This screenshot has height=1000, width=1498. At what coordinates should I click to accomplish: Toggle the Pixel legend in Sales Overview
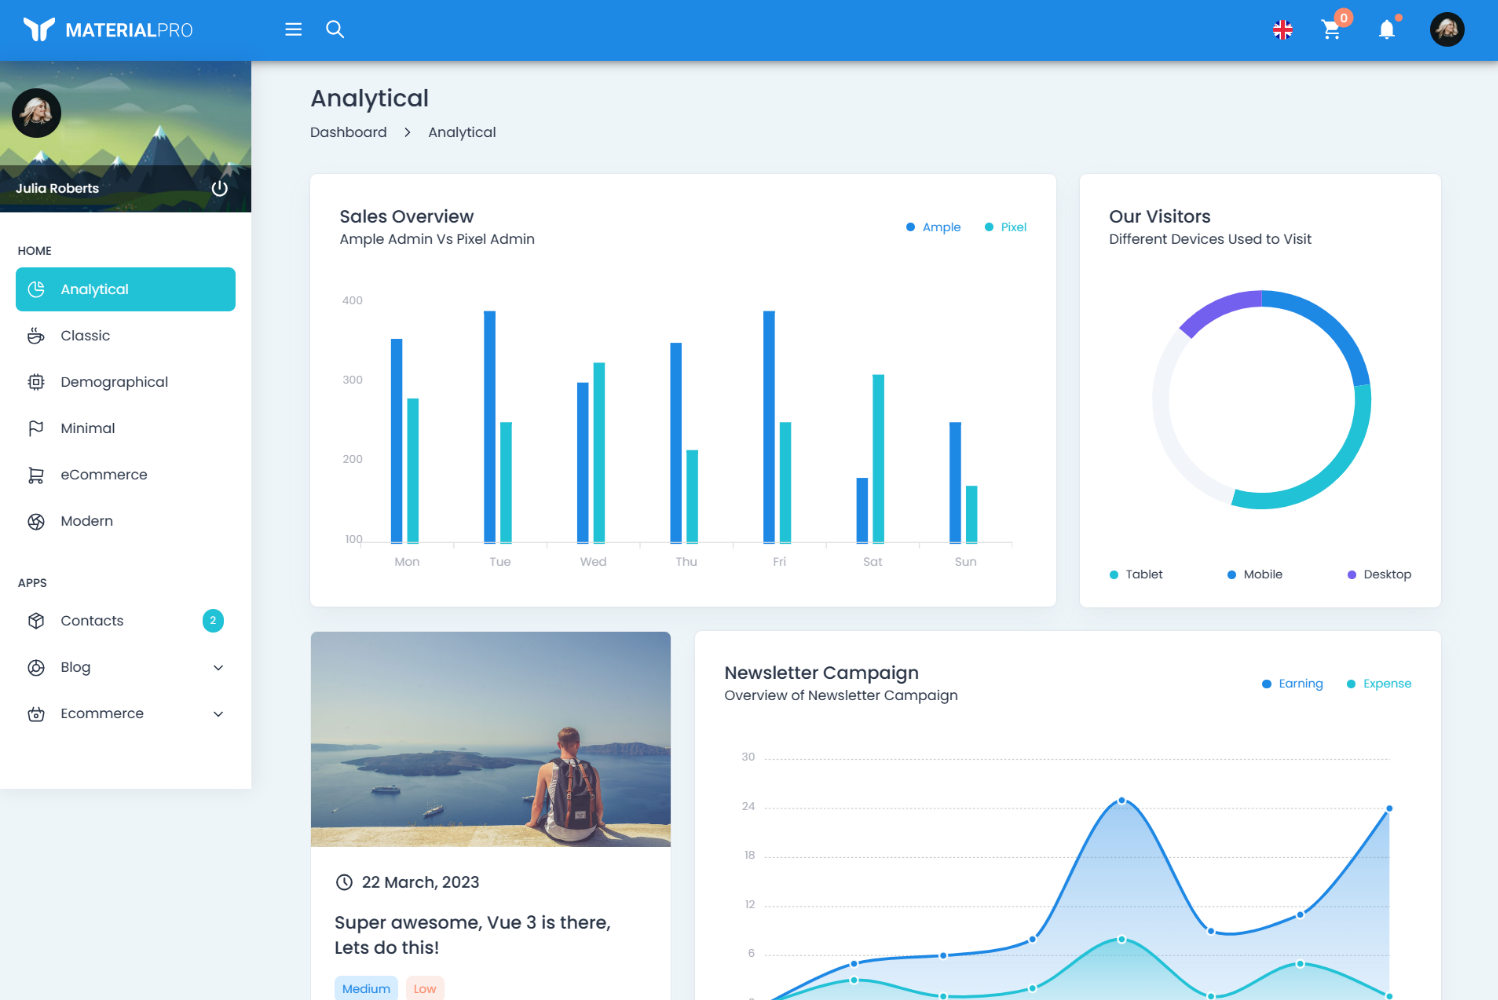(1005, 227)
